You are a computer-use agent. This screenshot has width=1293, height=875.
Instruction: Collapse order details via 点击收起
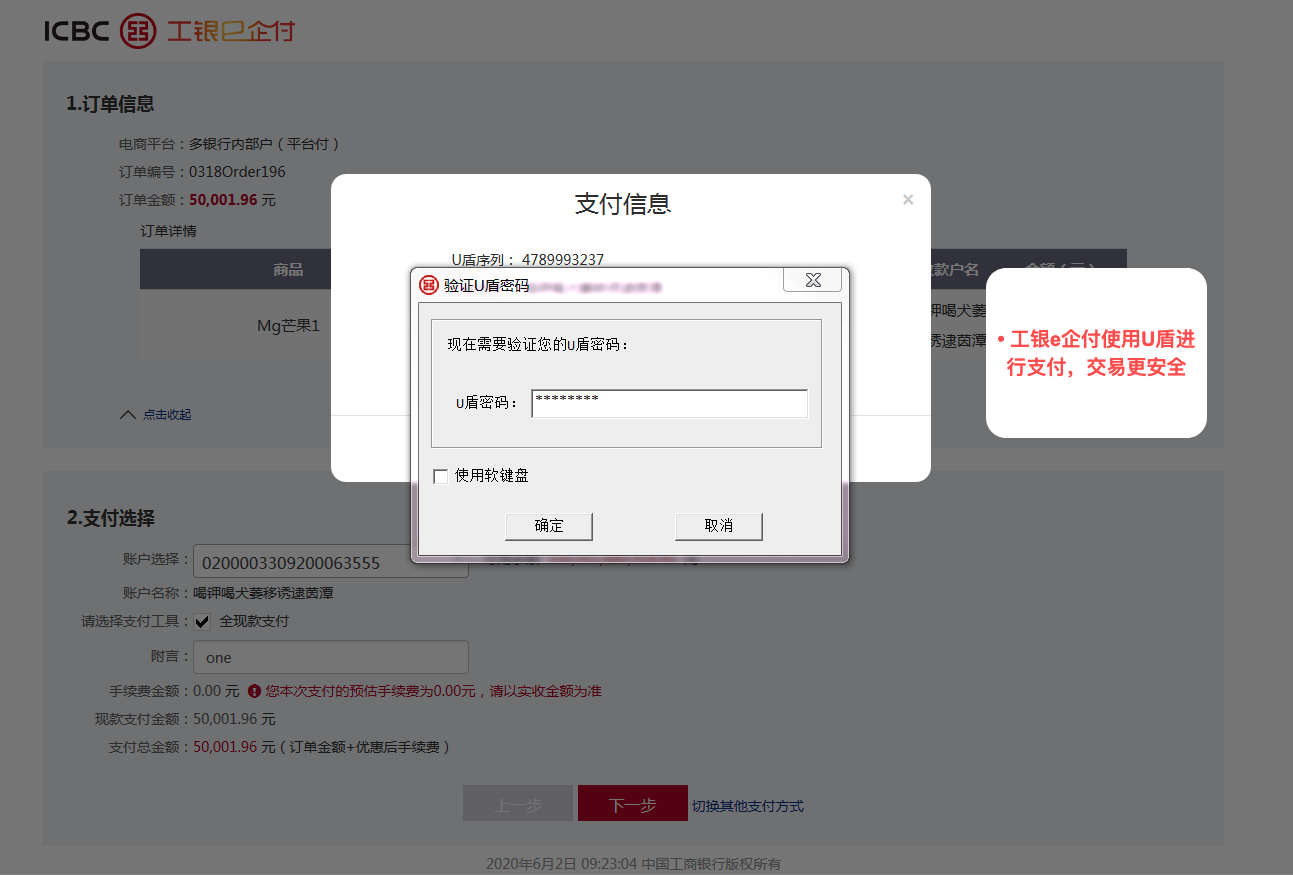pos(156,414)
